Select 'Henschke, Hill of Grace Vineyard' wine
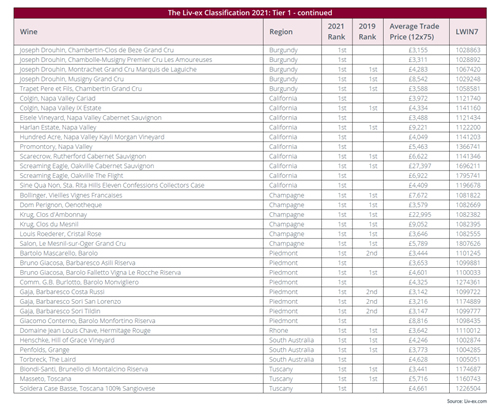 pyautogui.click(x=67, y=340)
